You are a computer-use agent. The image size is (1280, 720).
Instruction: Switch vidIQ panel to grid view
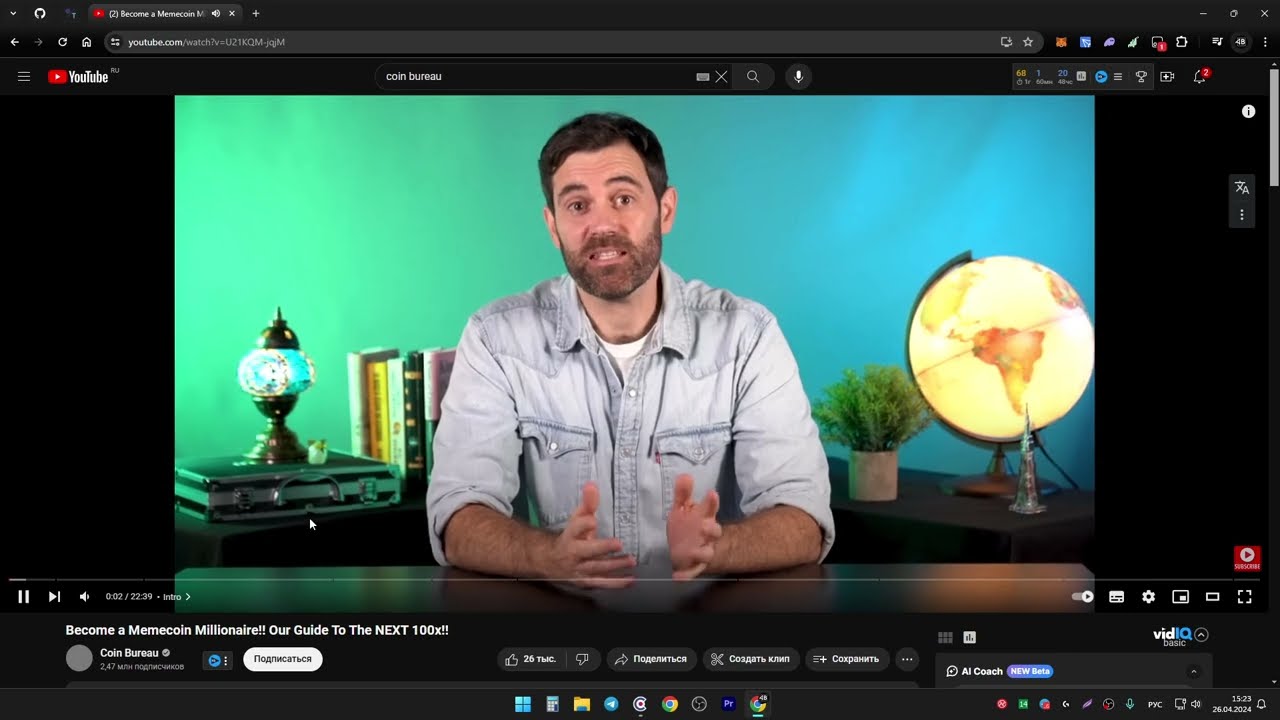point(945,637)
